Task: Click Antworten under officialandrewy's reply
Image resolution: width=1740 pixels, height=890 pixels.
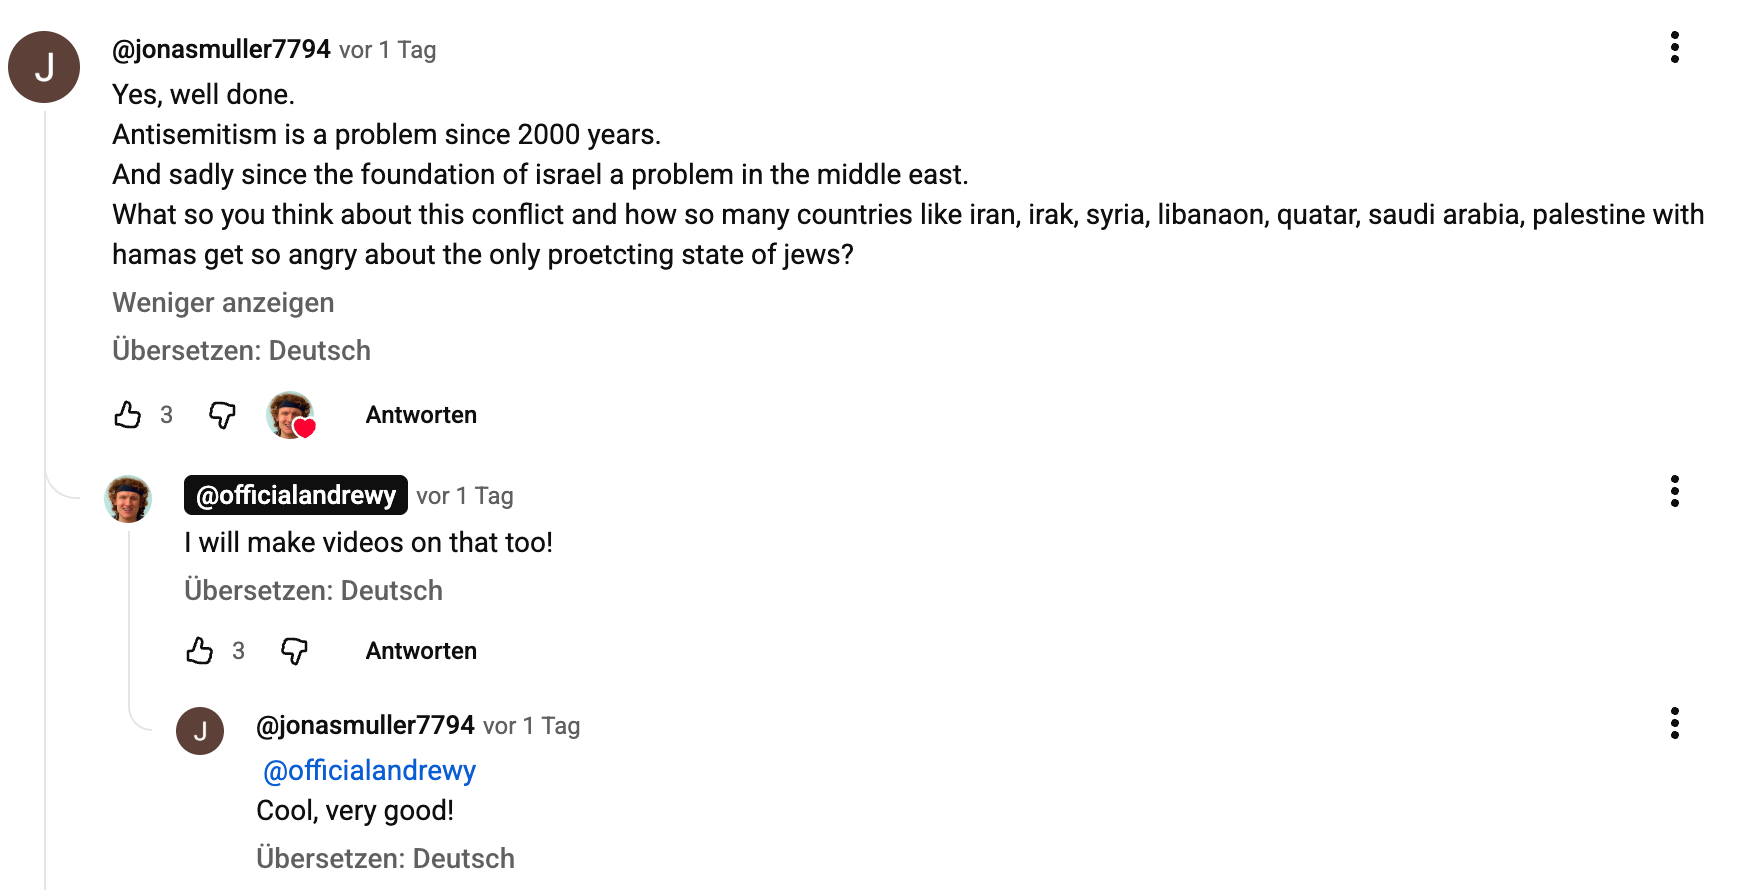Action: (x=421, y=651)
